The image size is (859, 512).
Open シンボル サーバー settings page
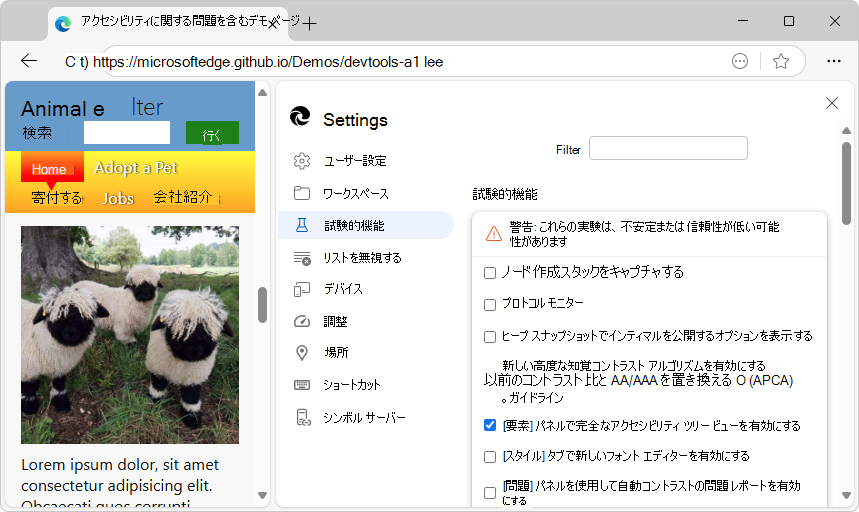click(365, 417)
